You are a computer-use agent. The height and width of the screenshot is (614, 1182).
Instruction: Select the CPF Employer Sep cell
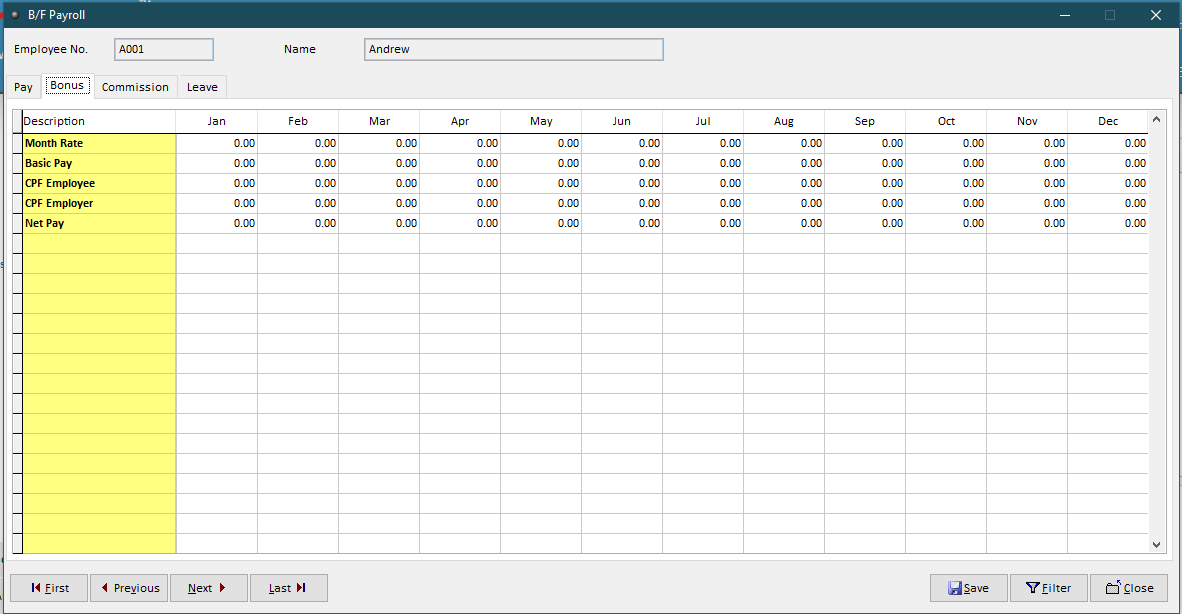click(865, 203)
